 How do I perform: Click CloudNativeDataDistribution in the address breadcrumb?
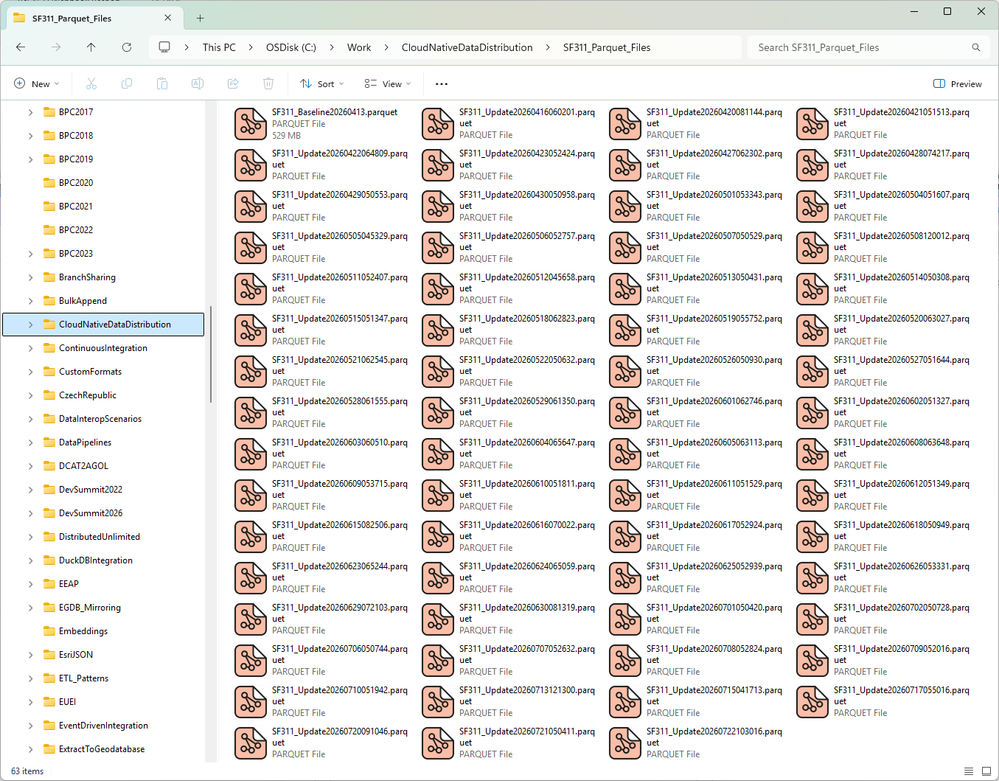click(467, 47)
